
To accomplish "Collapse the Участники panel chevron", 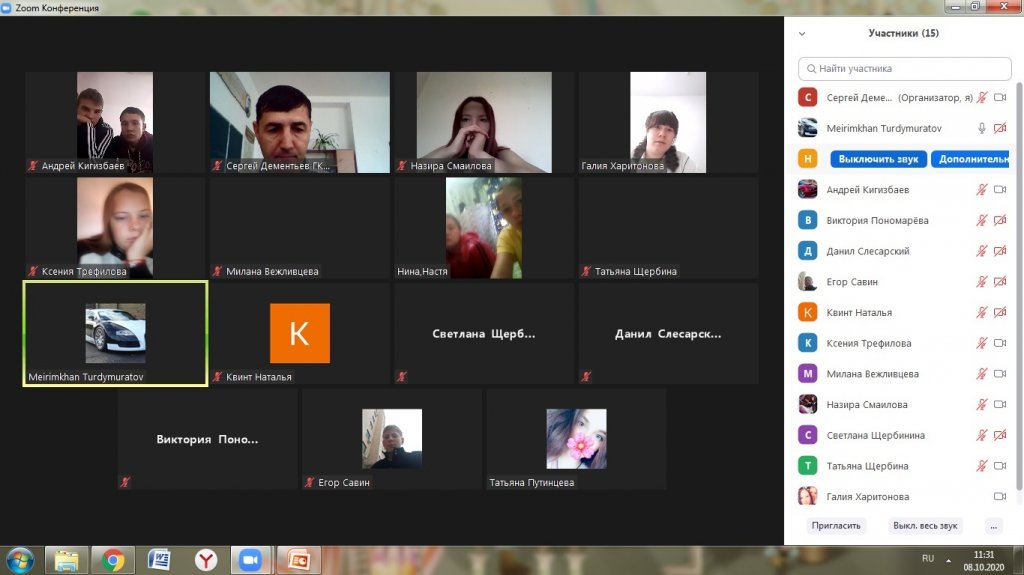I will pos(802,33).
